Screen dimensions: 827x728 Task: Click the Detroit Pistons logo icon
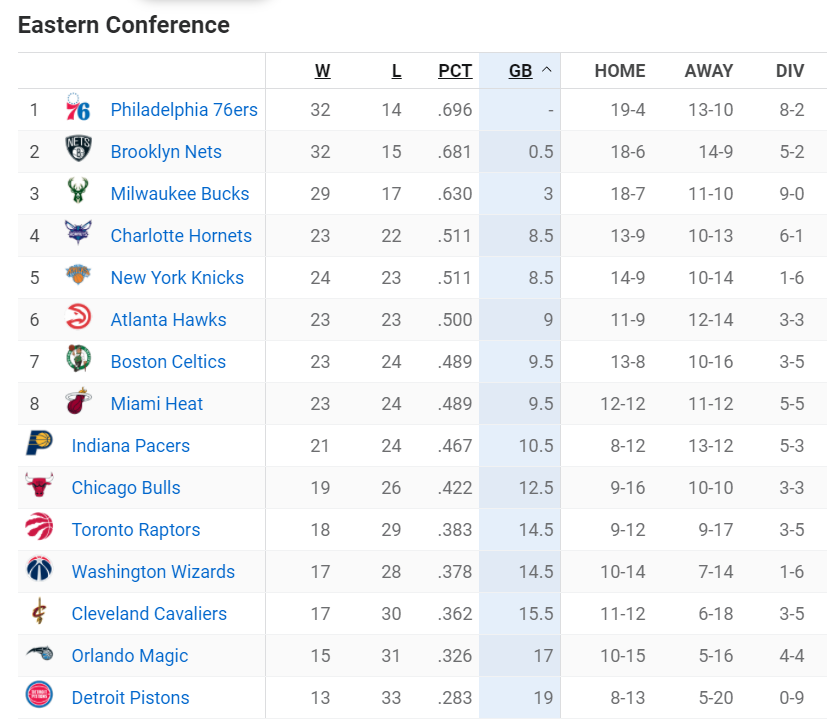(40, 695)
